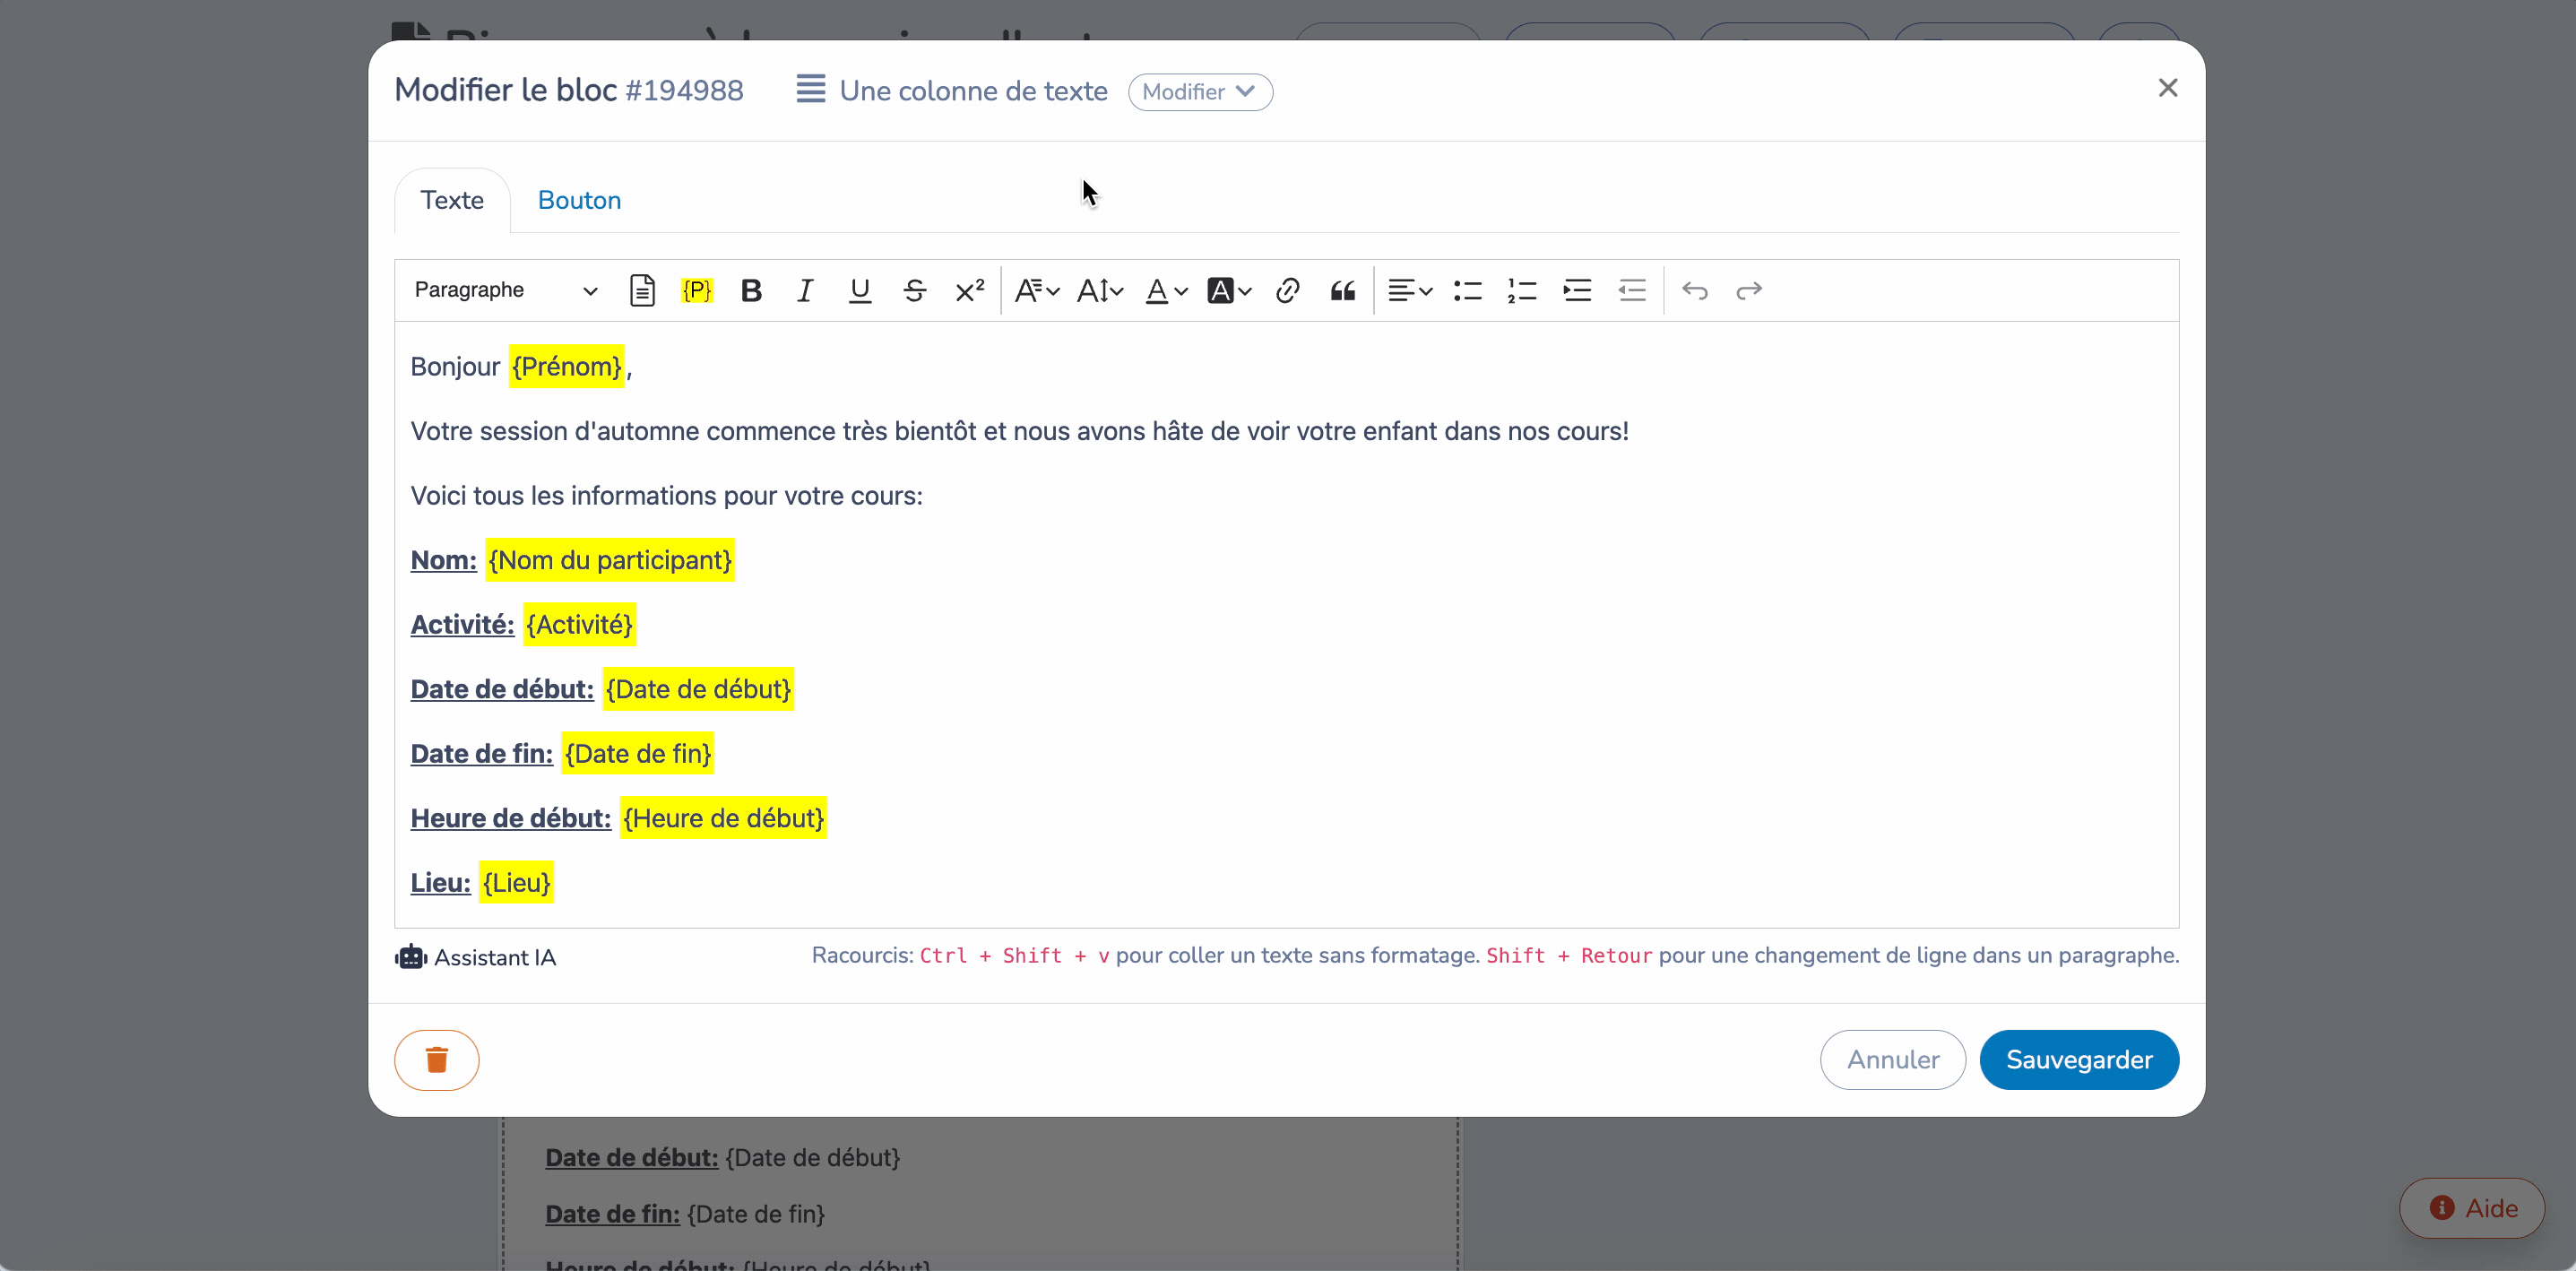Switch to the Texte tab

[x=452, y=200]
